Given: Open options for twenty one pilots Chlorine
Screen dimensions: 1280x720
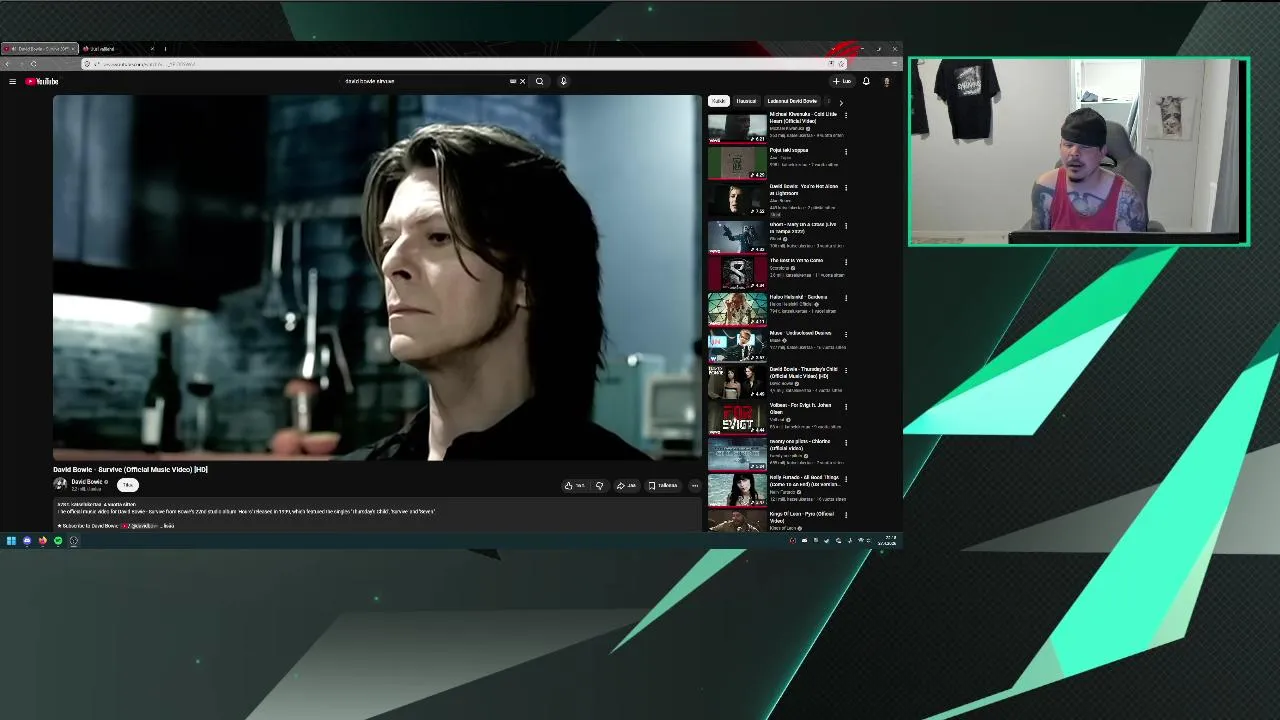Looking at the screenshot, I should 846,442.
